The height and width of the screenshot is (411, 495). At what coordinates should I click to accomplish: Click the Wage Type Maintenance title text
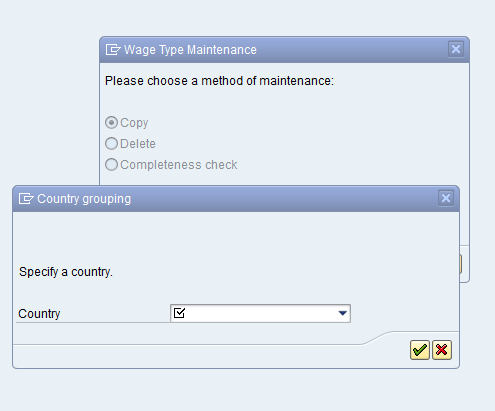[x=190, y=50]
